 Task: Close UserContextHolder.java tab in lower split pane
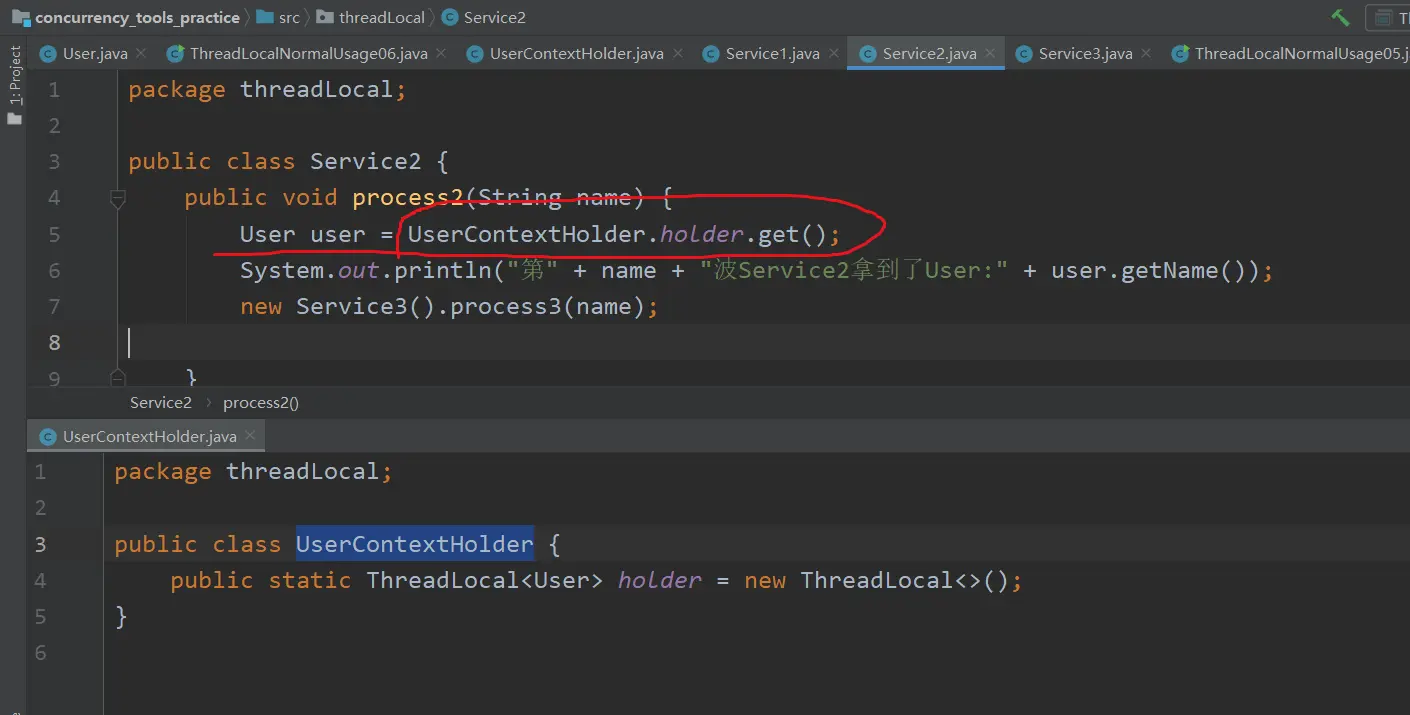coord(250,435)
